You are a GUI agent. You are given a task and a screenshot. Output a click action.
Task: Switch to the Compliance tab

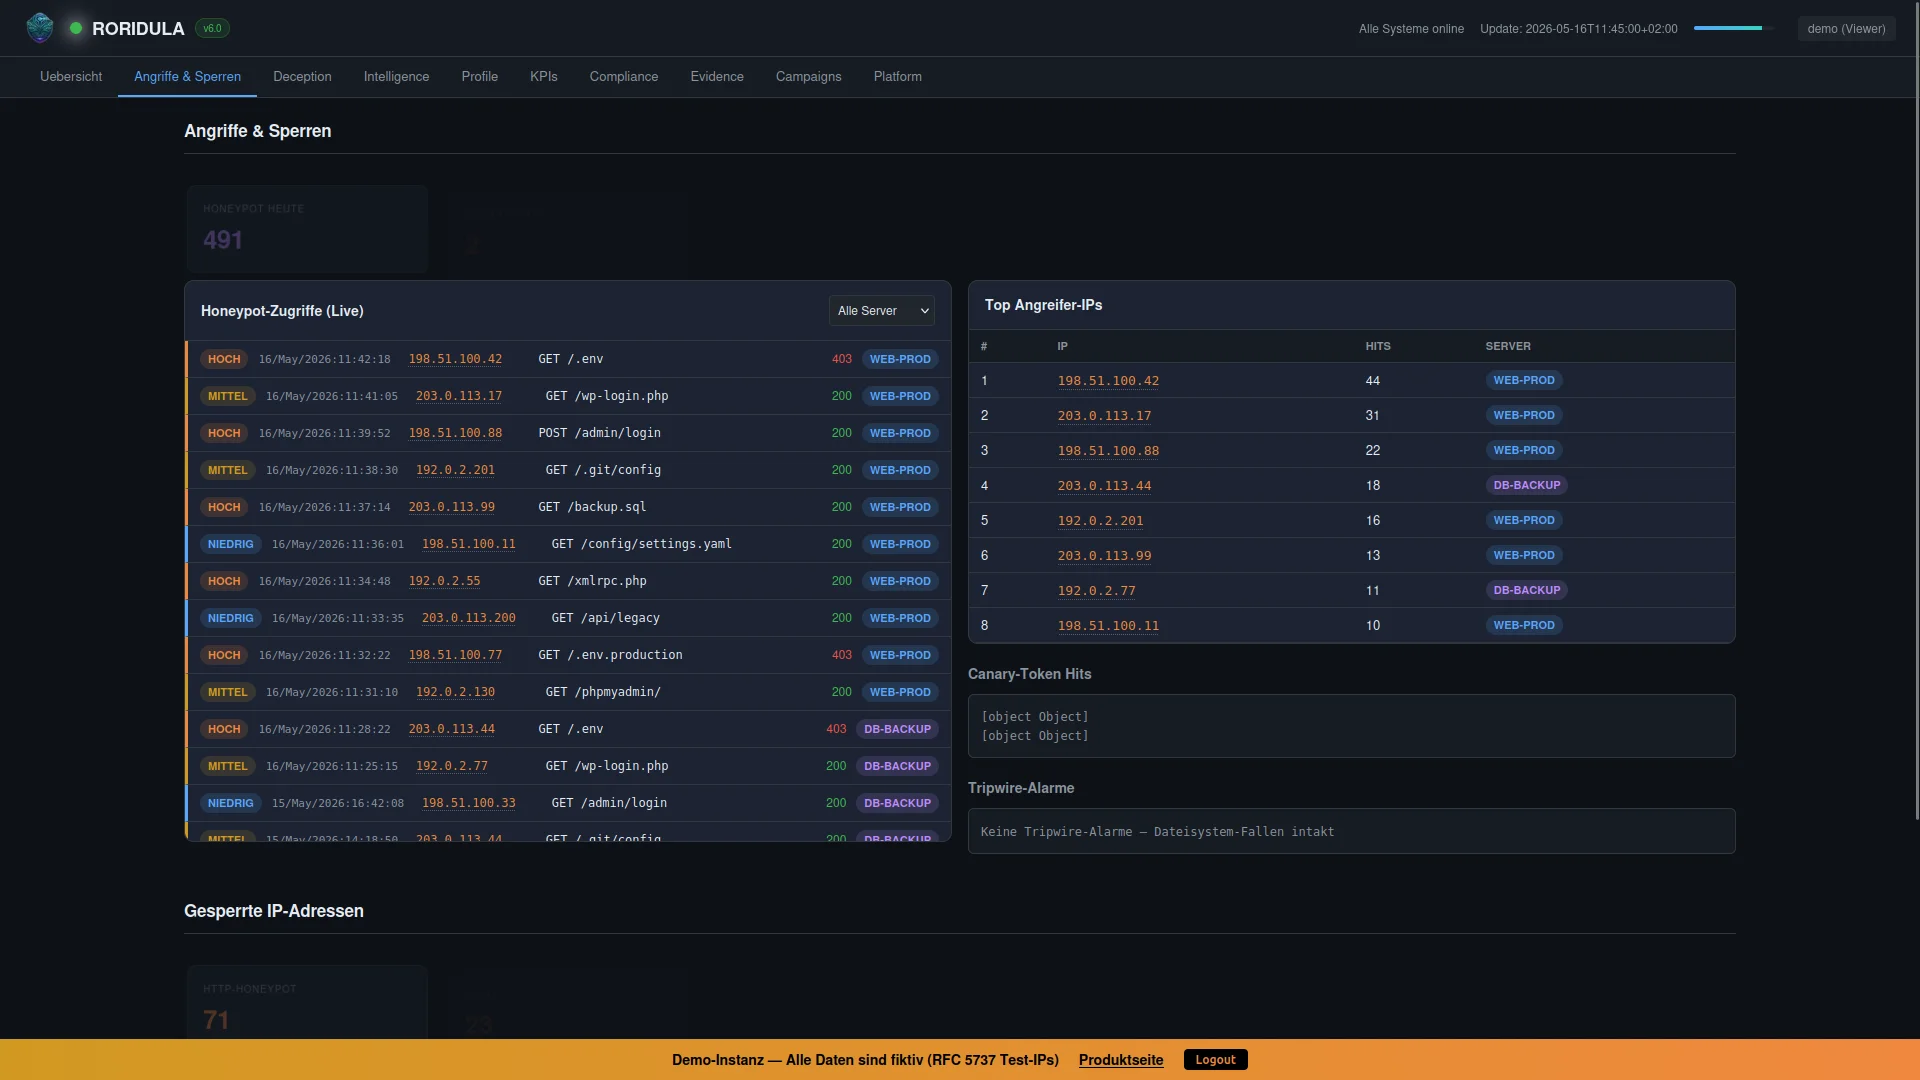(624, 77)
